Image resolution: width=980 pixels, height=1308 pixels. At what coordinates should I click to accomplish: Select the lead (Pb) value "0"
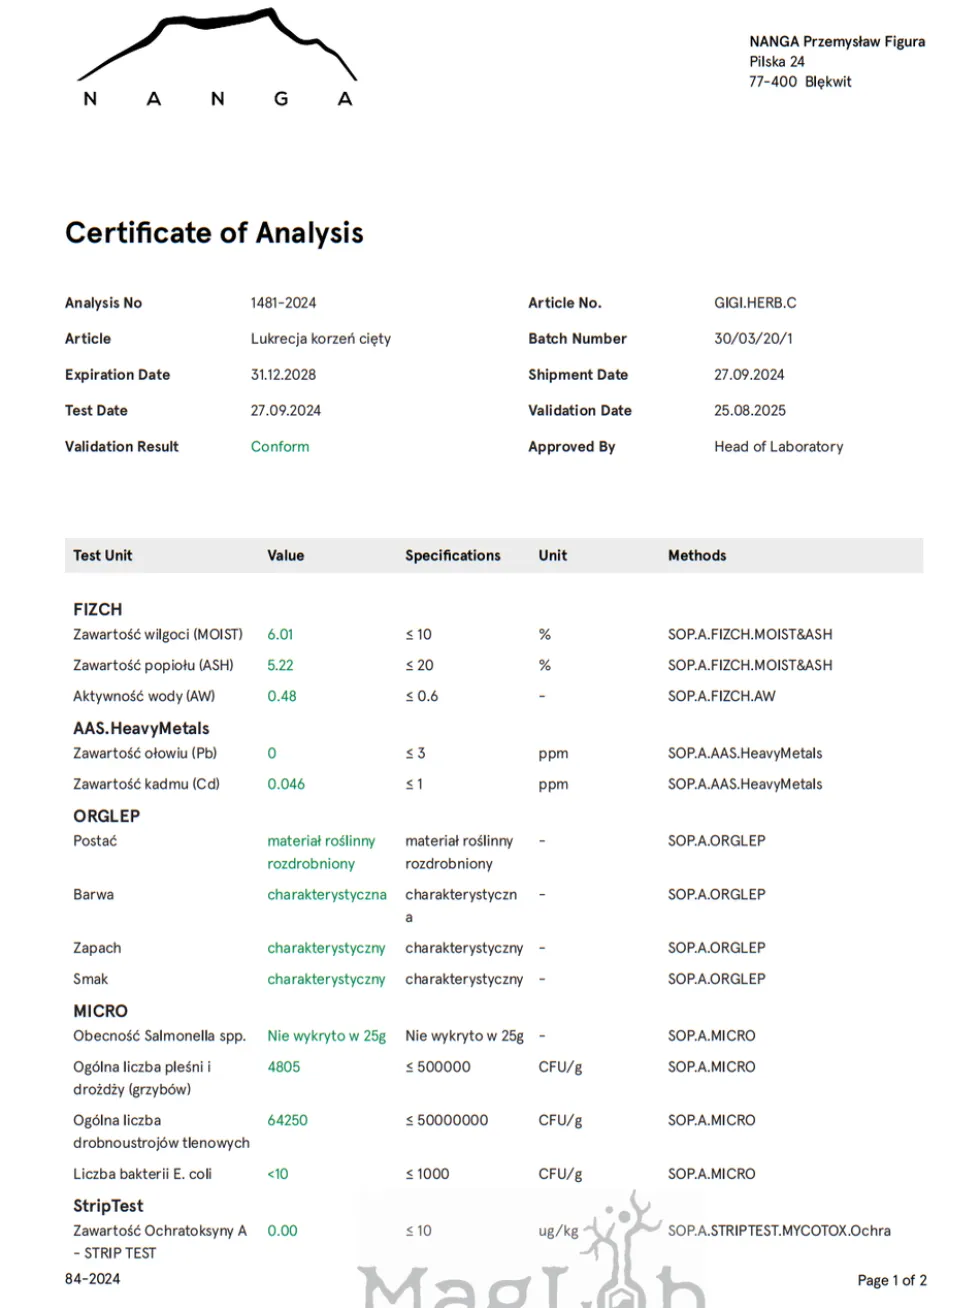272,754
